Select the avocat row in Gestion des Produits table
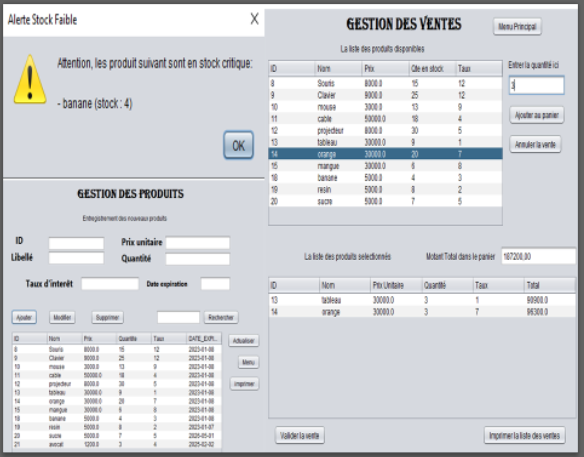Image resolution: width=584 pixels, height=457 pixels. tap(117, 444)
